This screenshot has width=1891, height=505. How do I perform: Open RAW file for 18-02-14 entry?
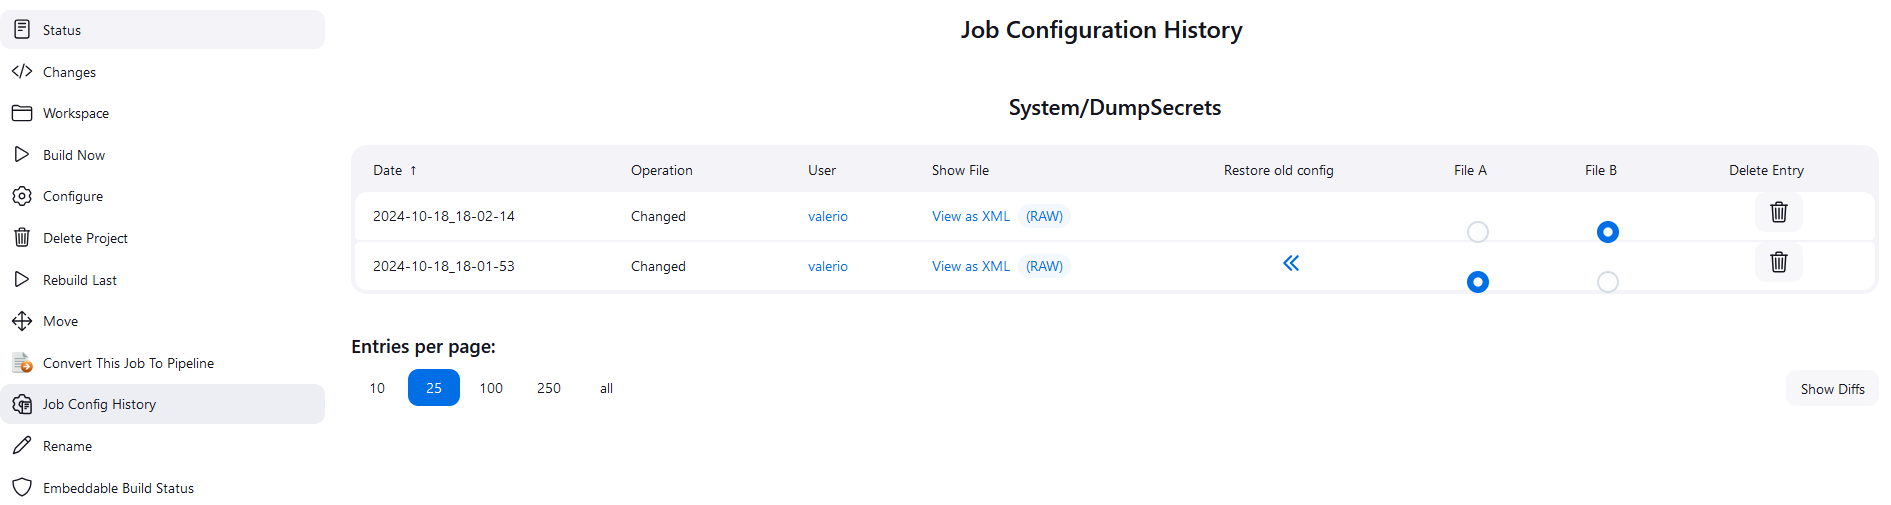point(1045,216)
